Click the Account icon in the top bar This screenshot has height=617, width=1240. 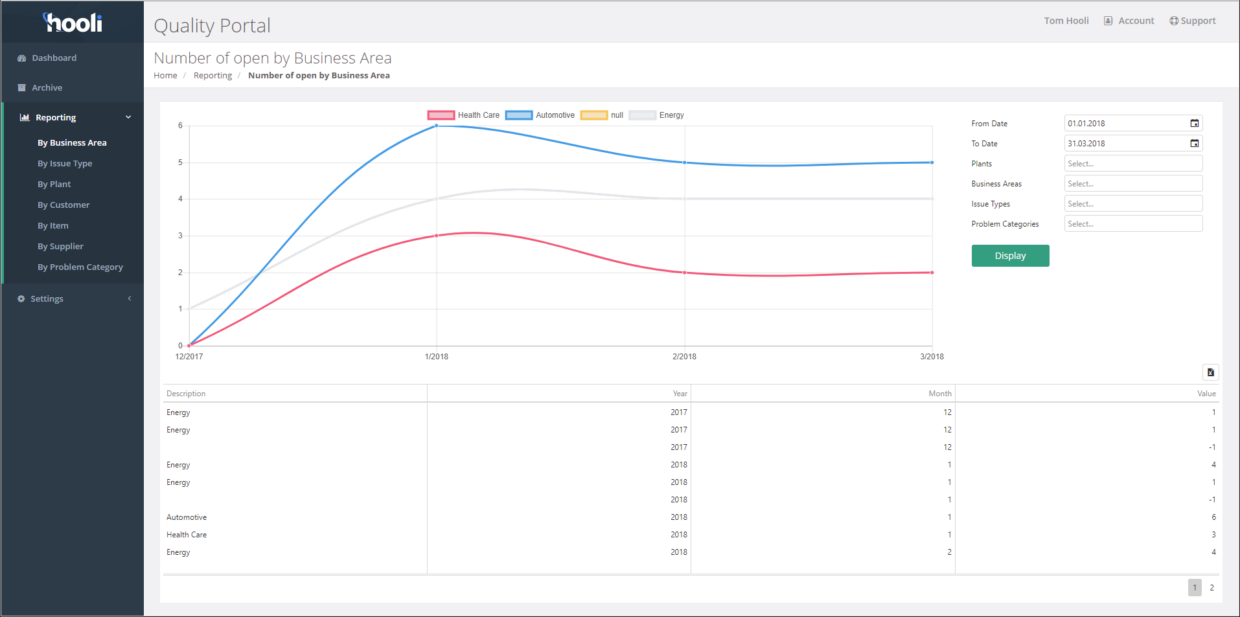(x=1110, y=20)
